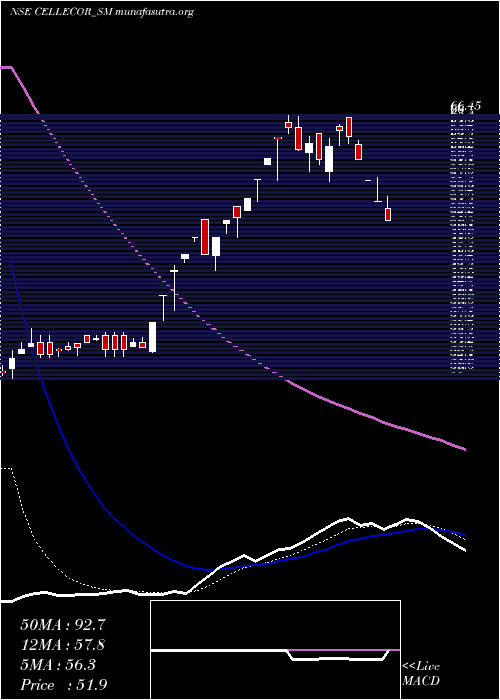Click the <<Live MACD label

coord(421,674)
